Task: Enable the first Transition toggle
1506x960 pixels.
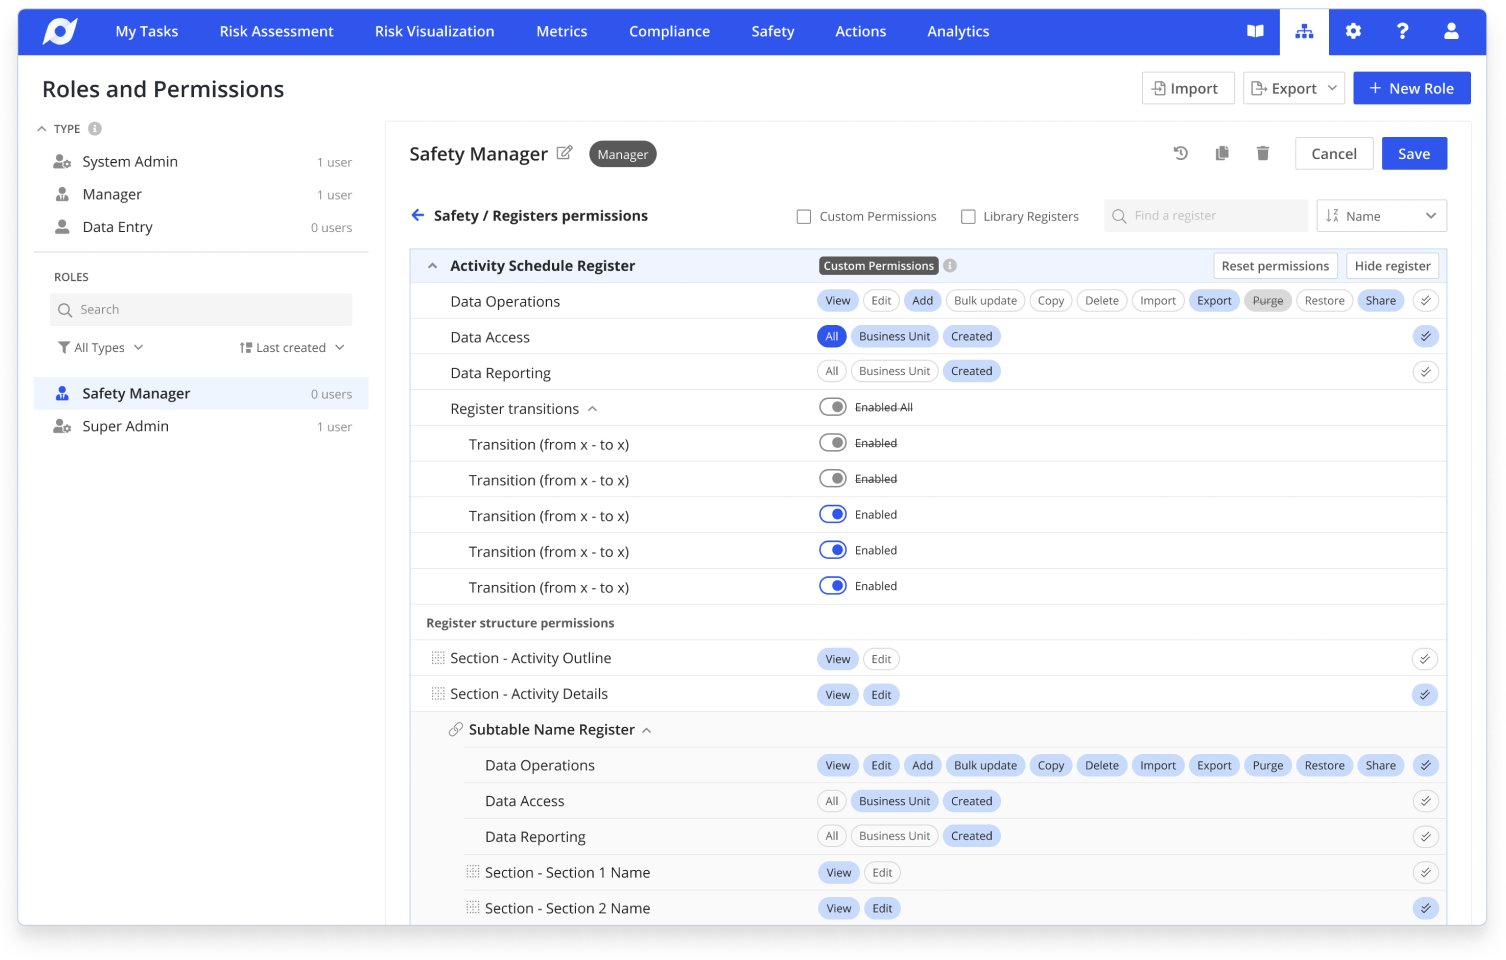Action: tap(833, 442)
